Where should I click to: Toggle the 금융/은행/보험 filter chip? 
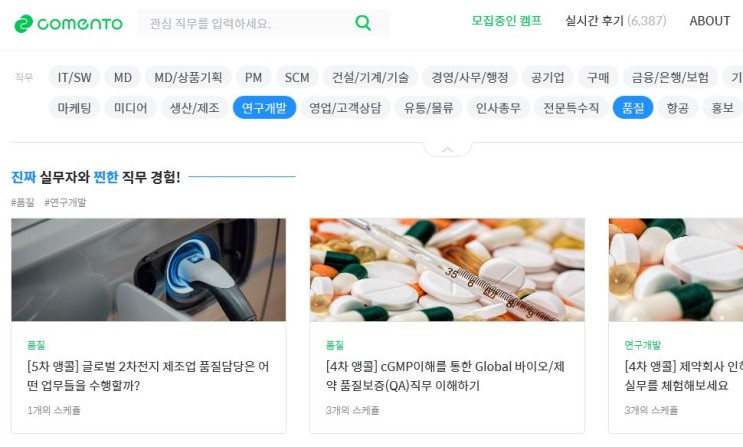tap(670, 77)
